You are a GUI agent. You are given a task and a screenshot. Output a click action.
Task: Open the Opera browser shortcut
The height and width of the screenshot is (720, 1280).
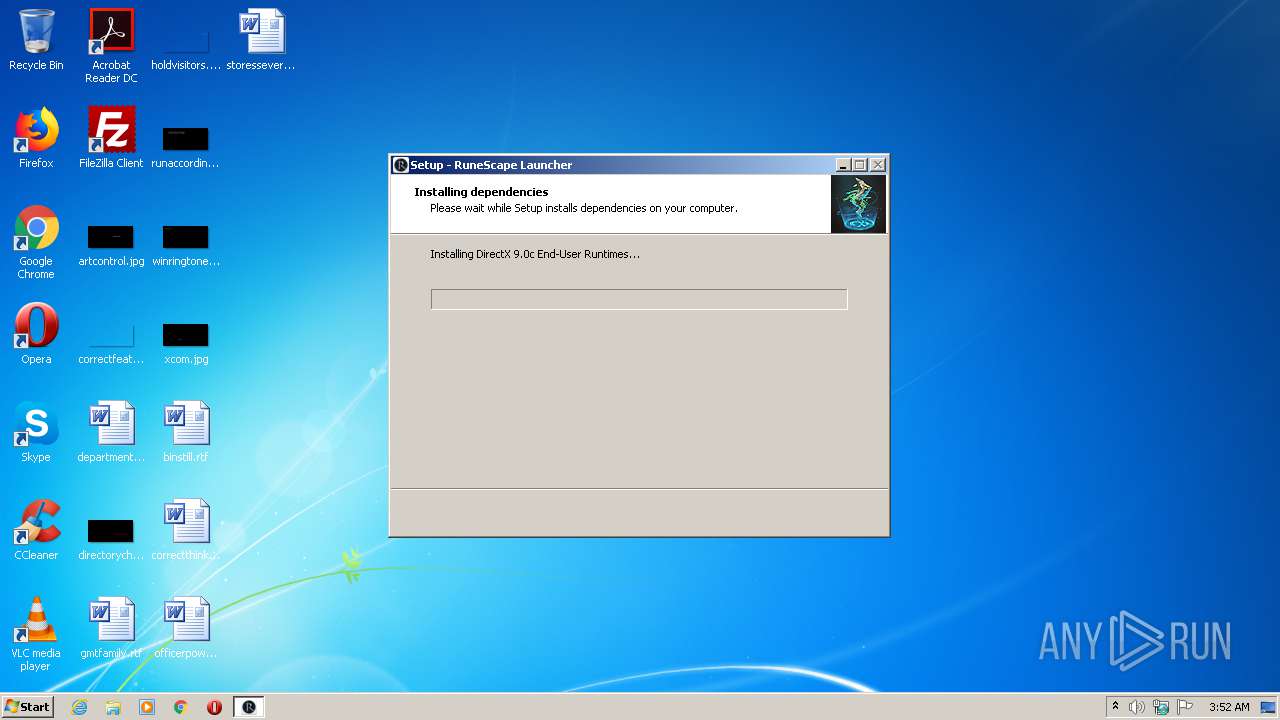(36, 334)
